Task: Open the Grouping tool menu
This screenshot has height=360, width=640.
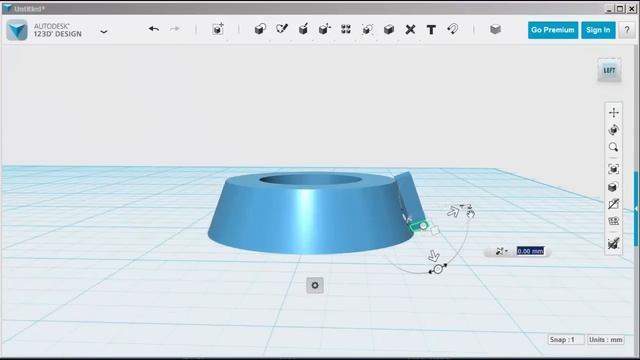Action: coord(367,29)
